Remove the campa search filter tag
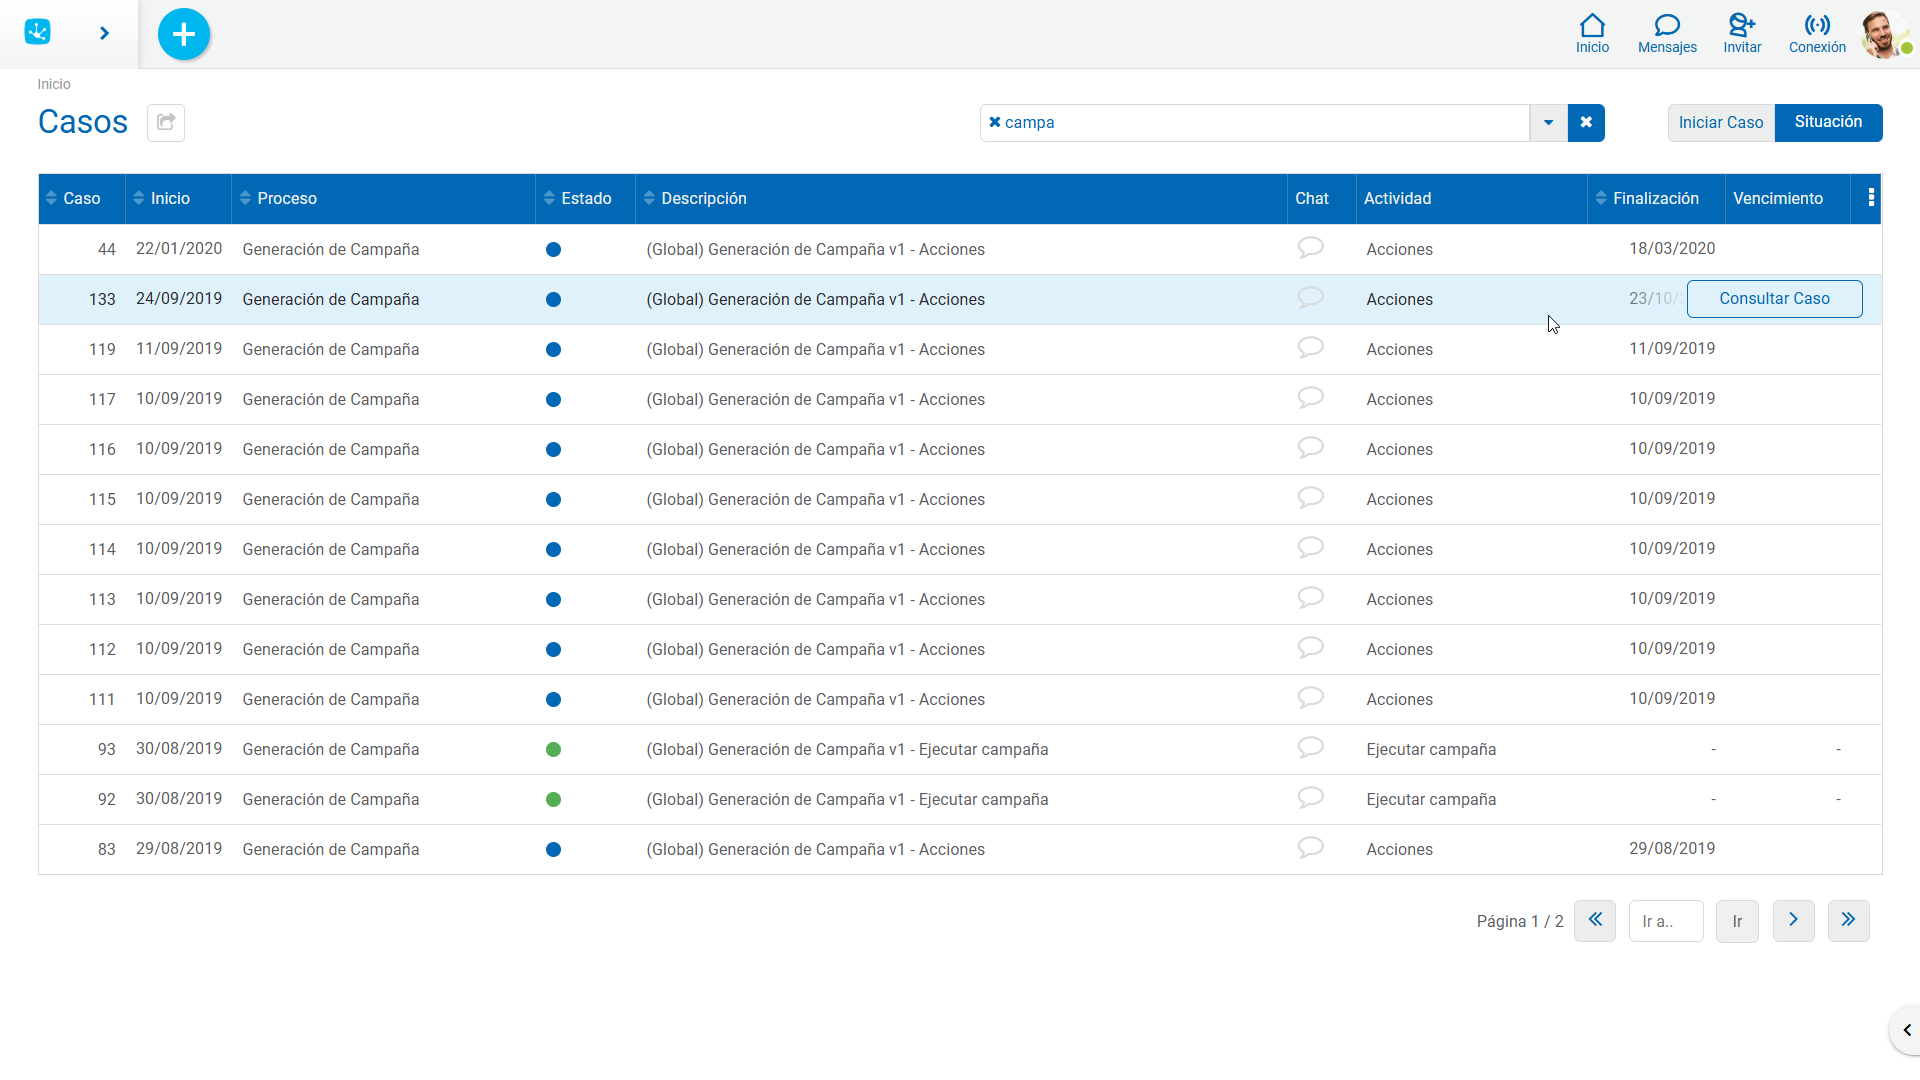Screen dimensions: 1920x1080 (994, 122)
